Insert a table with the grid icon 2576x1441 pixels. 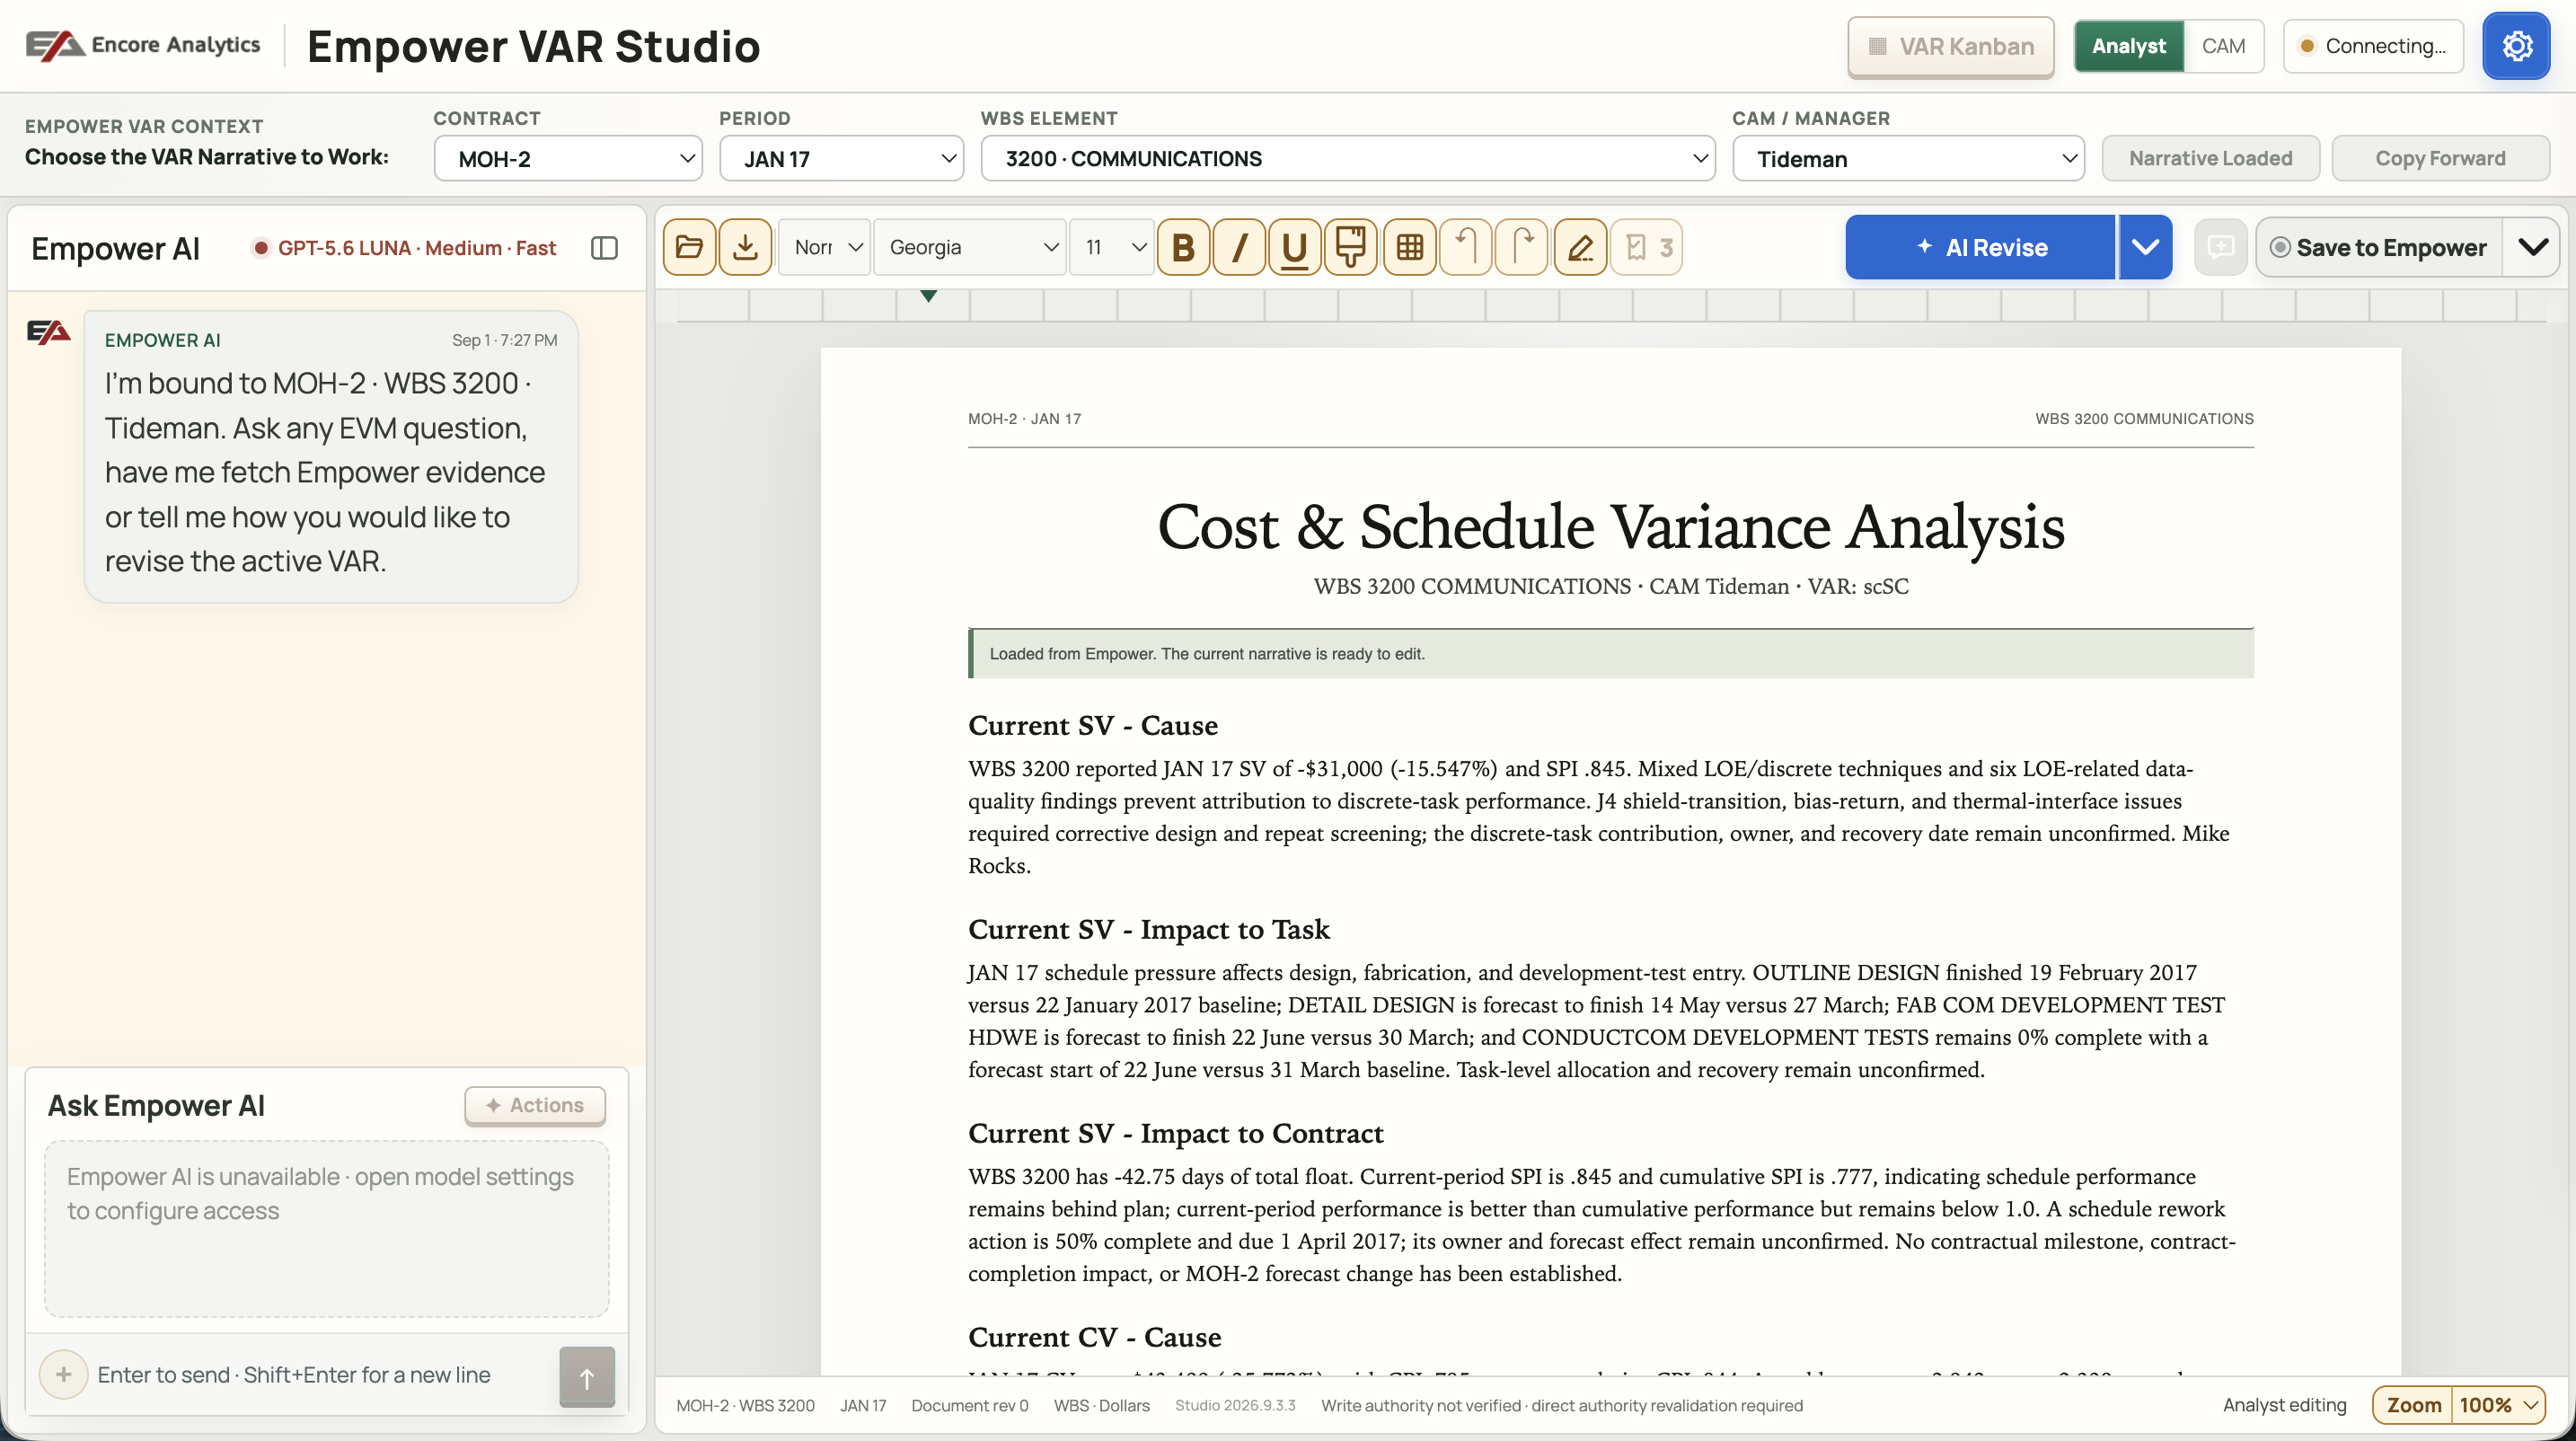[1410, 247]
